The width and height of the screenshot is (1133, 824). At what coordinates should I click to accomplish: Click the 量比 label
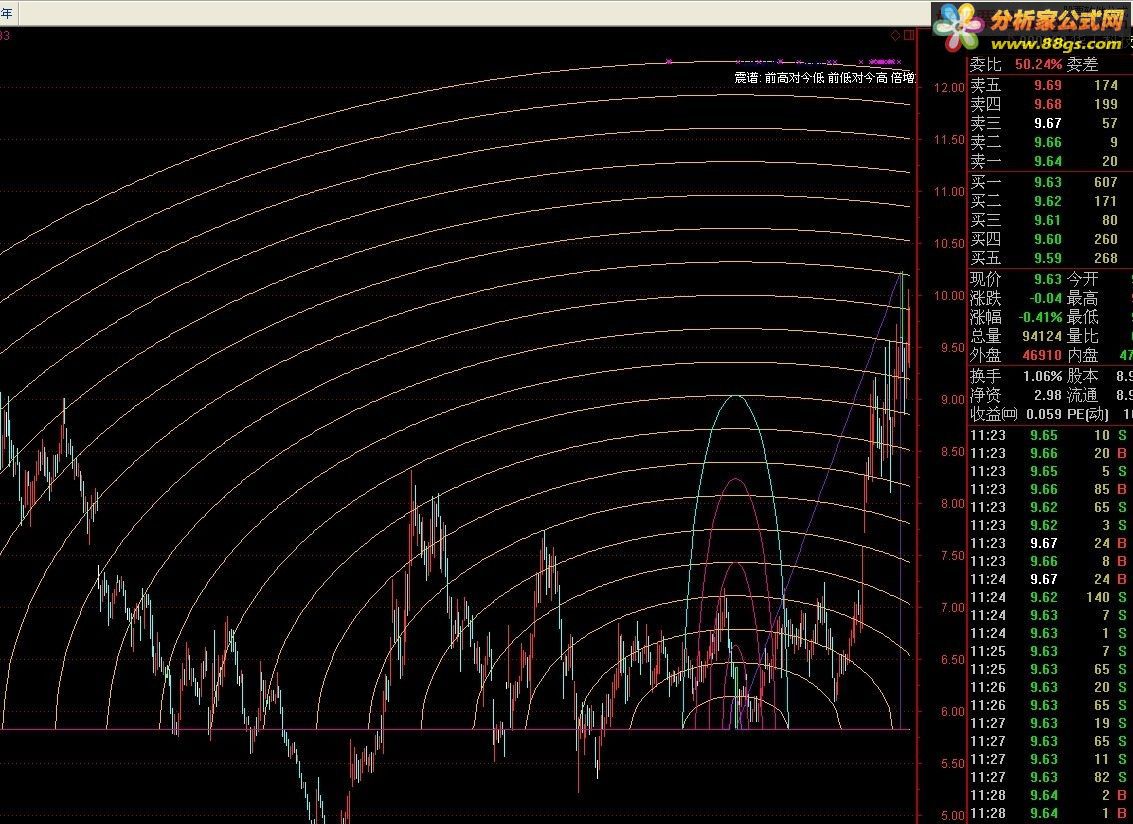(1082, 336)
